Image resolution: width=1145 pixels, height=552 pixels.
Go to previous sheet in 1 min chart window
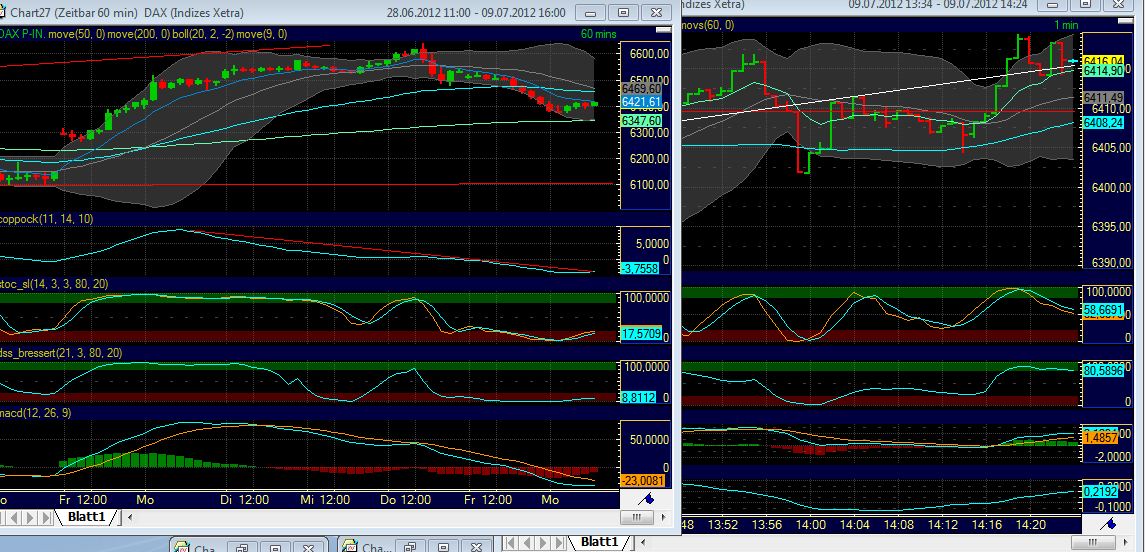[526, 543]
